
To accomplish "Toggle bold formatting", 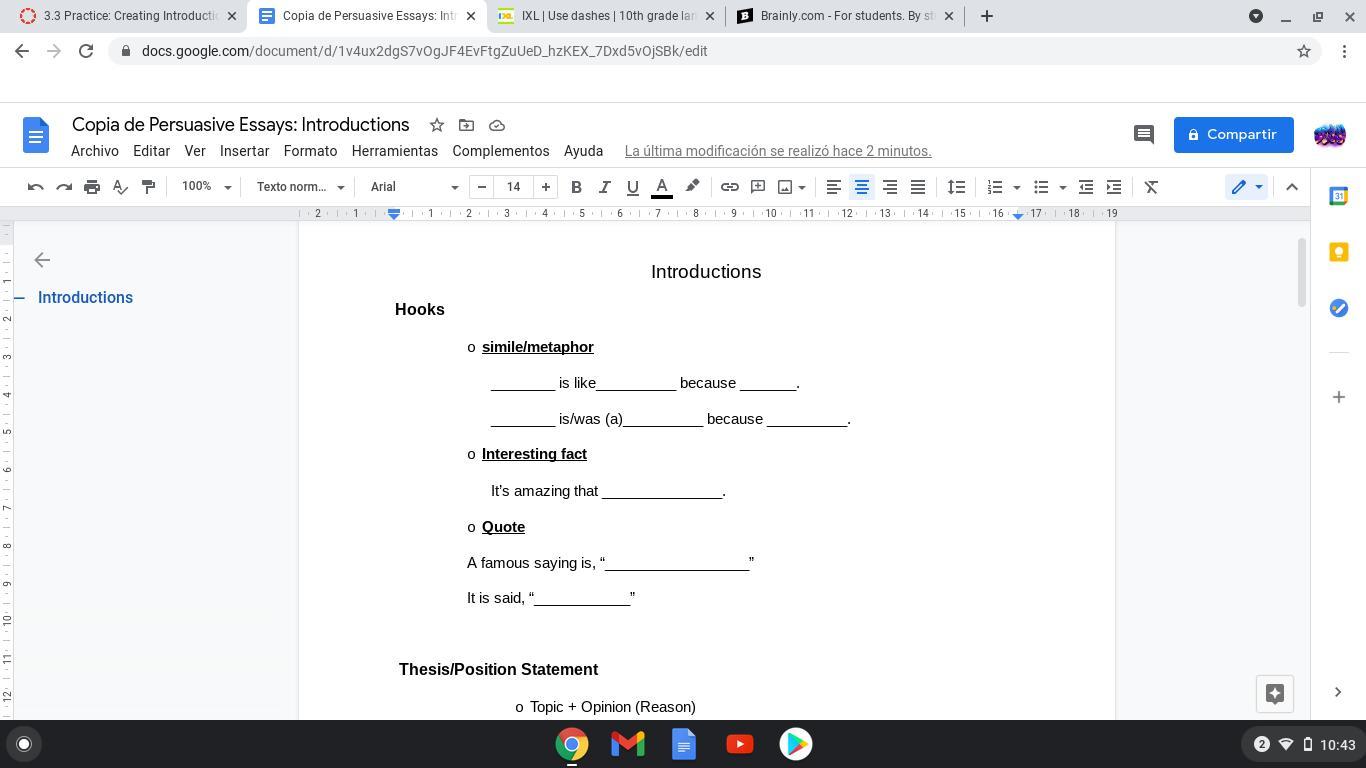I will tap(576, 187).
